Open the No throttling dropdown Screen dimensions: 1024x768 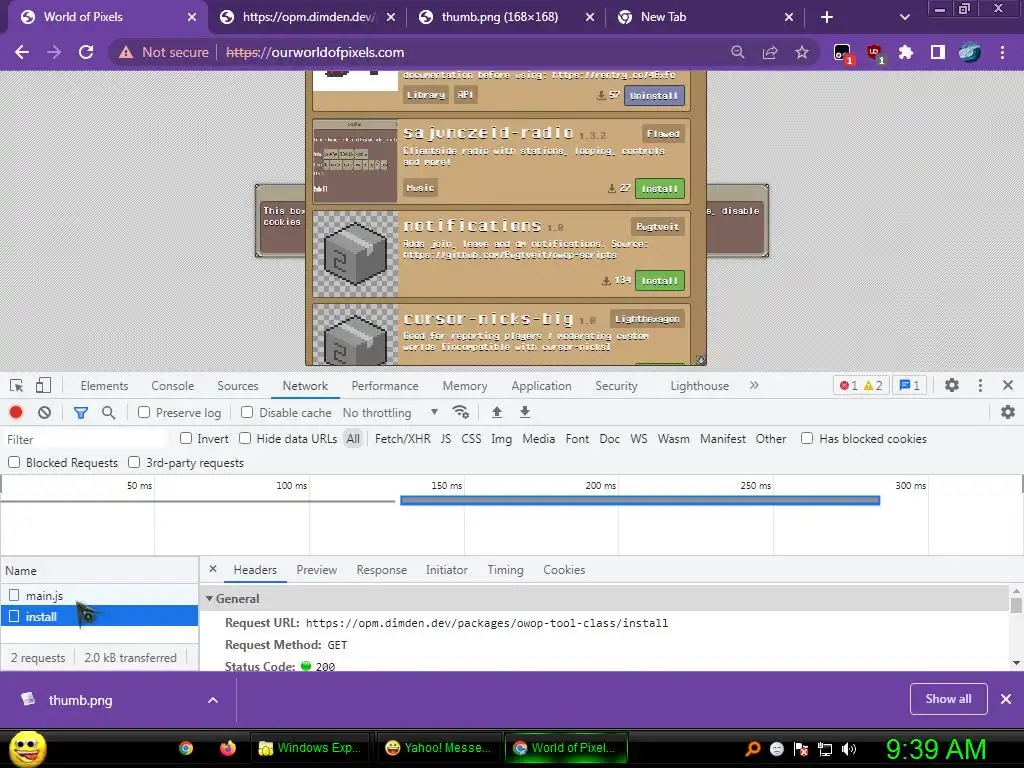(390, 413)
